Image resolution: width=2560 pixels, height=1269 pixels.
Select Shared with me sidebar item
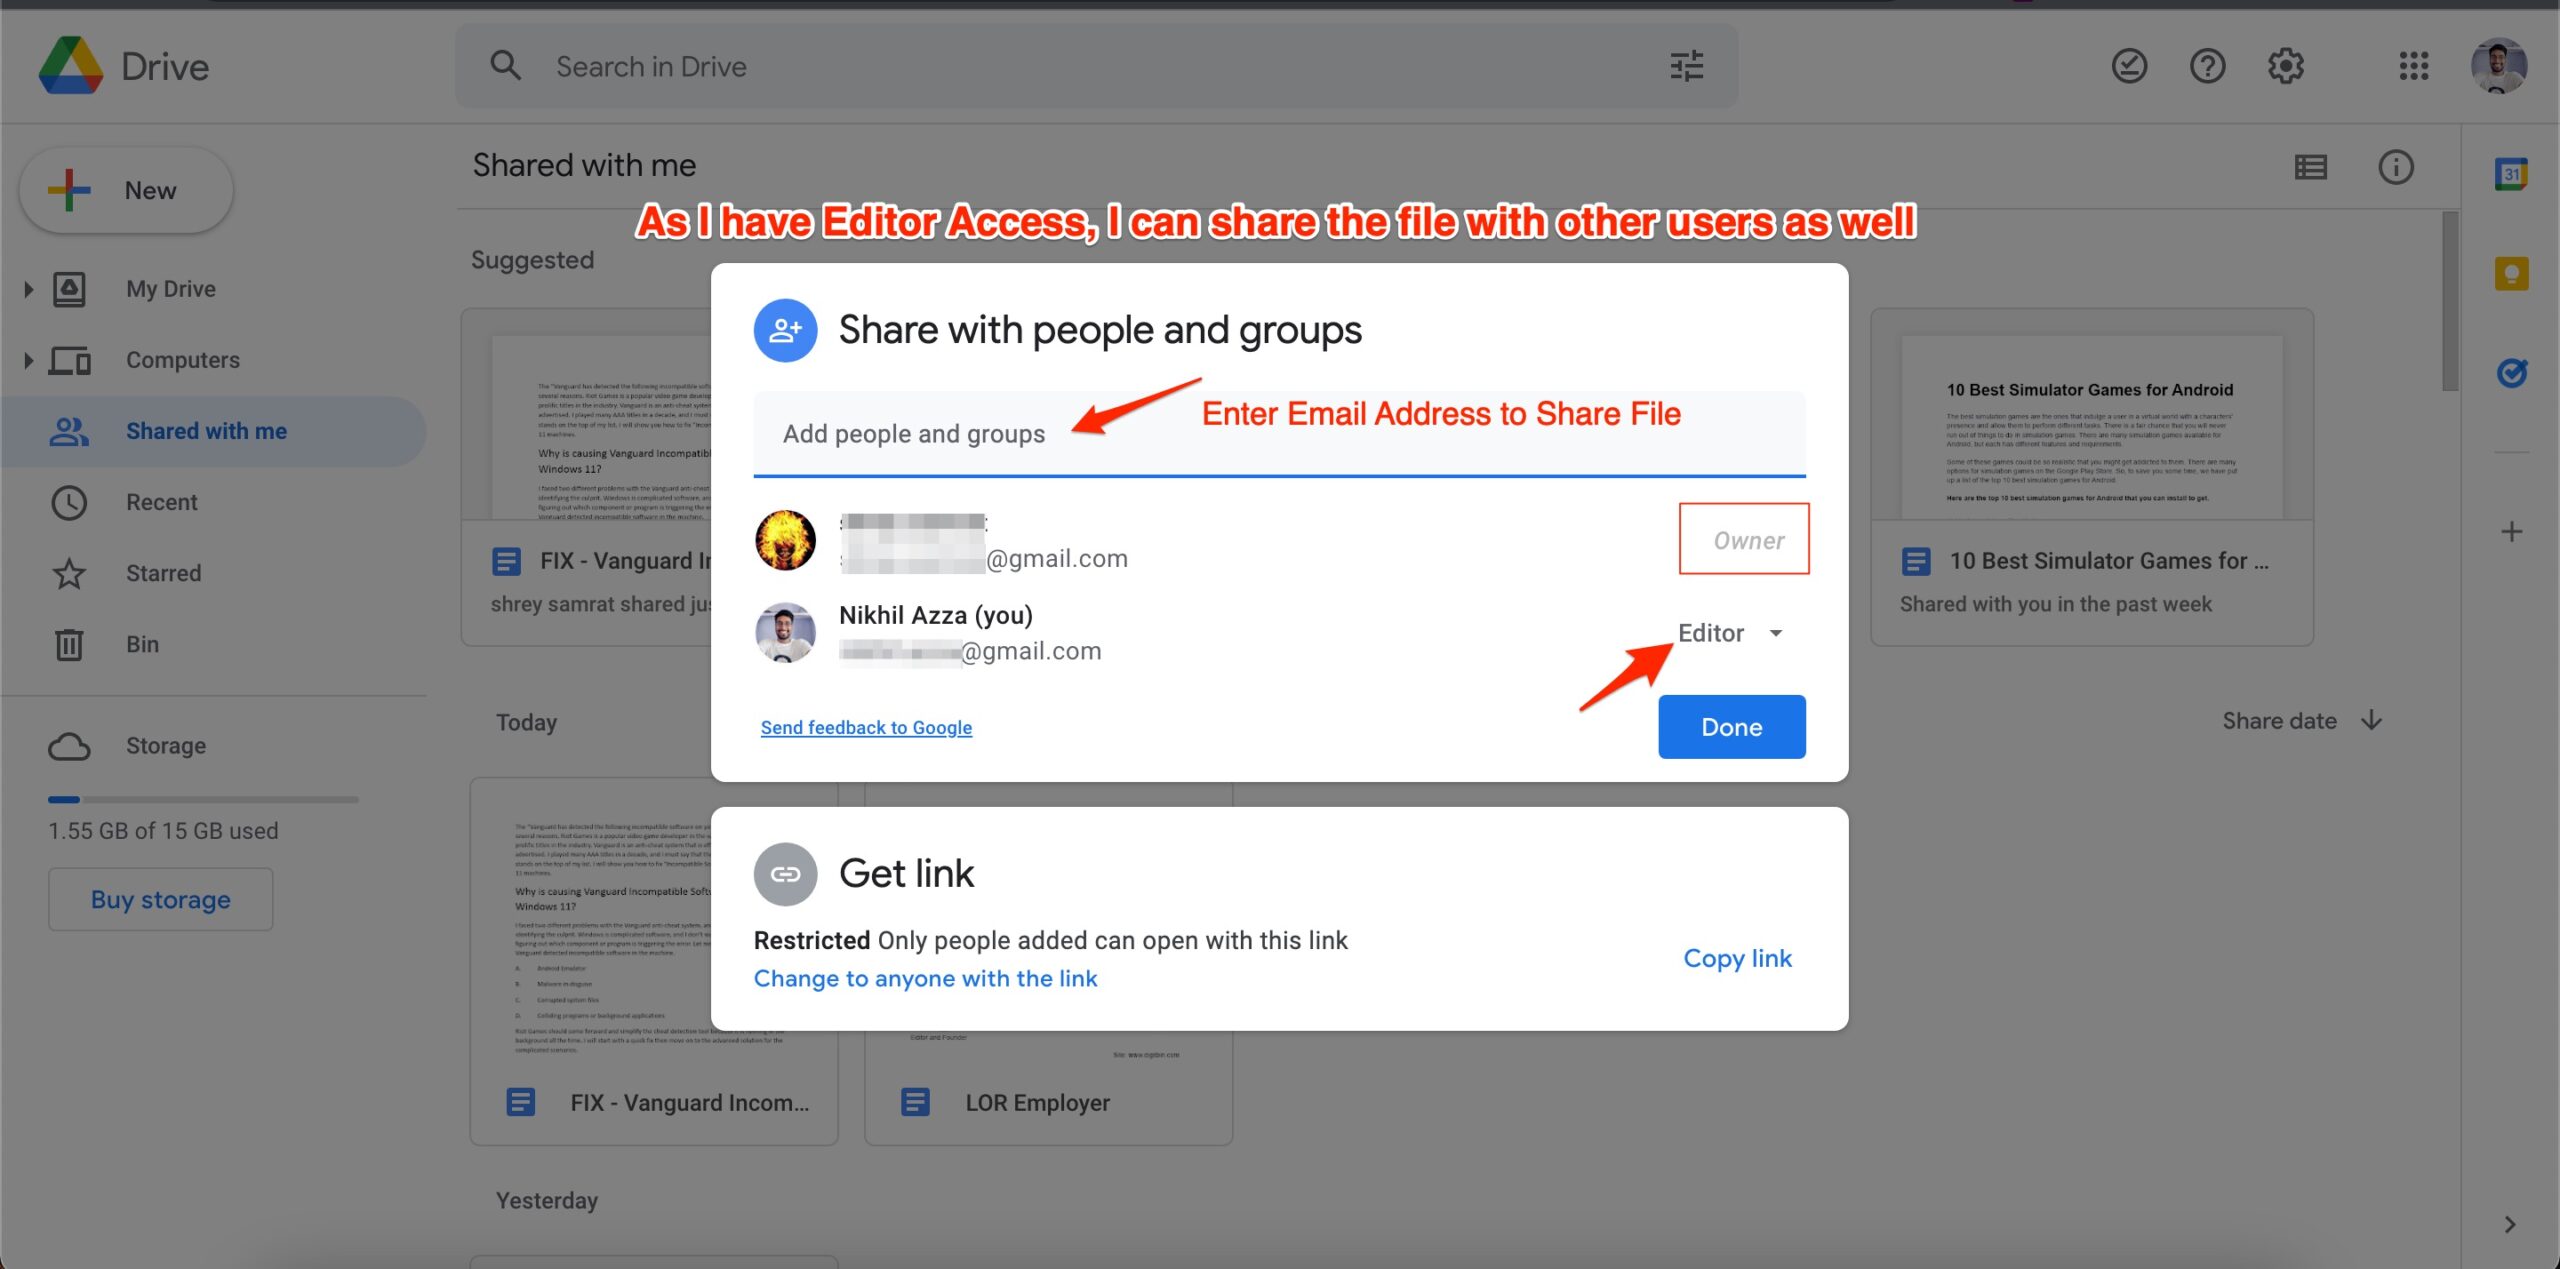[x=206, y=431]
